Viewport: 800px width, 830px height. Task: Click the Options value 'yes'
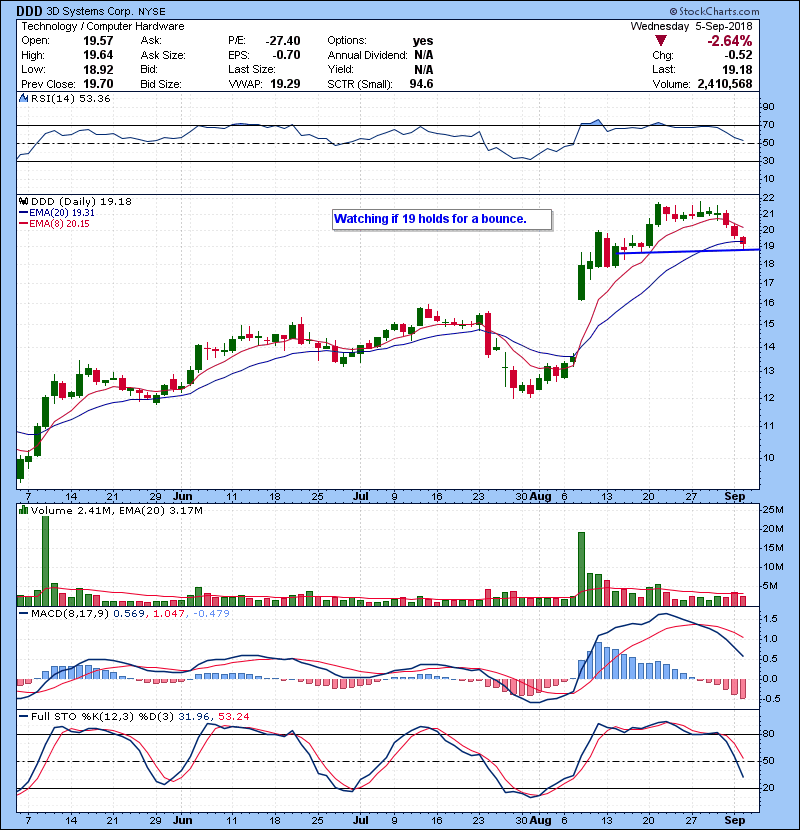coord(423,41)
